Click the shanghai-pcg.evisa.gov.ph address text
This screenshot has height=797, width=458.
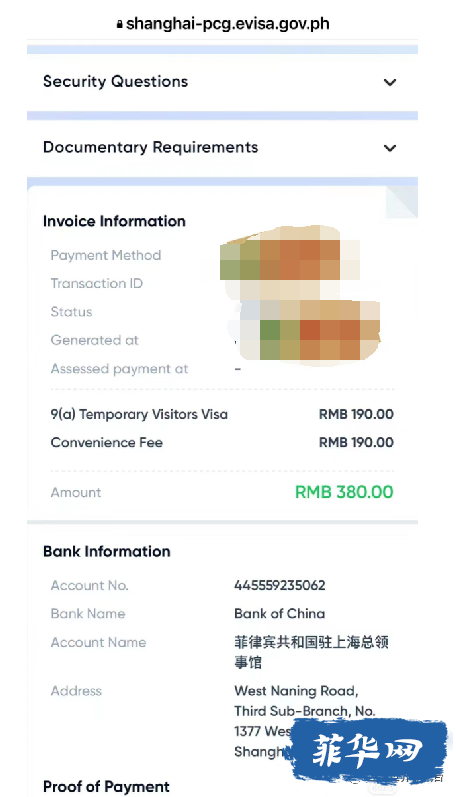click(x=228, y=23)
